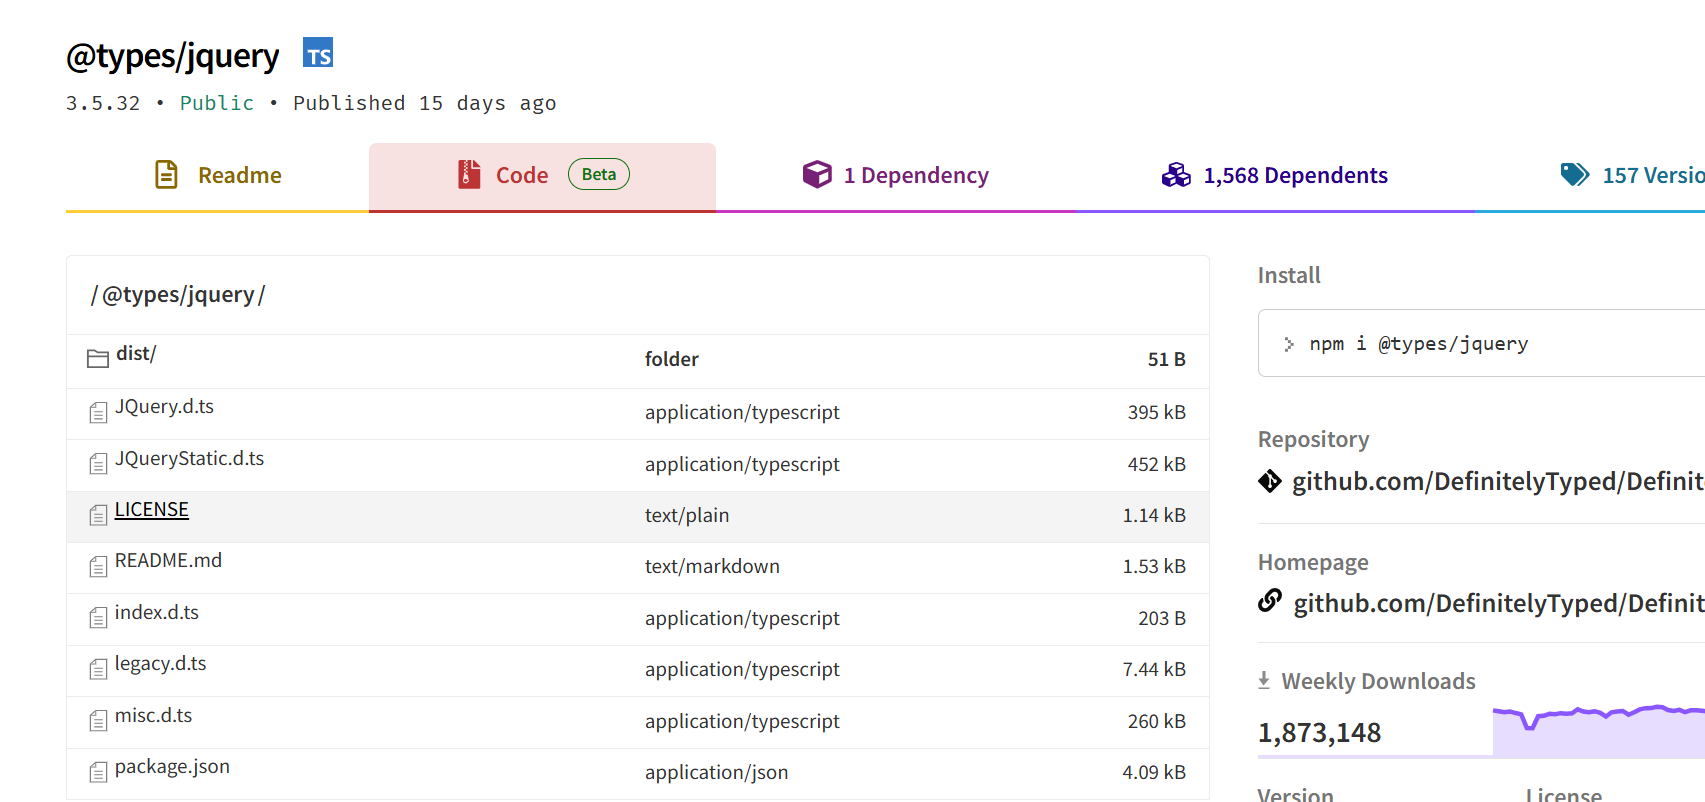Click the weekly downloads sparkline chart
The height and width of the screenshot is (802, 1705).
1598,730
